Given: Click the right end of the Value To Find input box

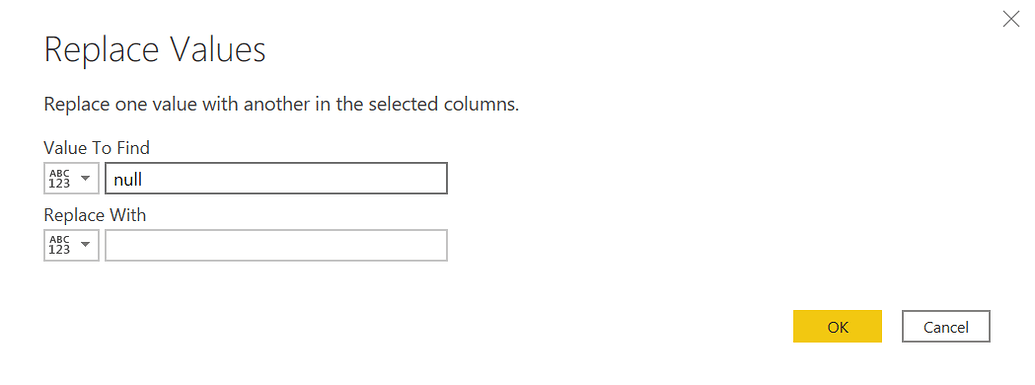Looking at the screenshot, I should [436, 178].
